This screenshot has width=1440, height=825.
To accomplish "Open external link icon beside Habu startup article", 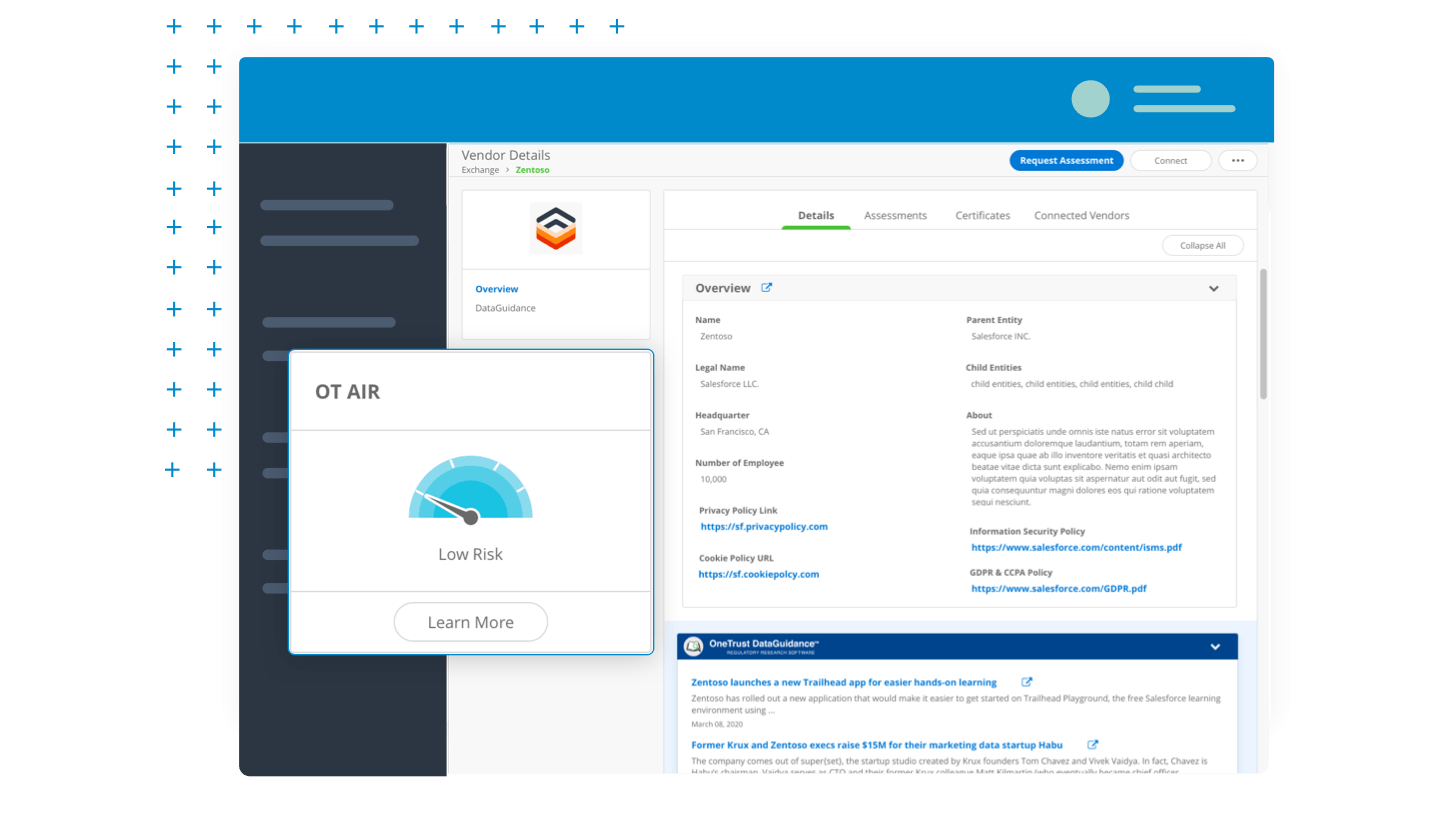I will [x=1093, y=745].
